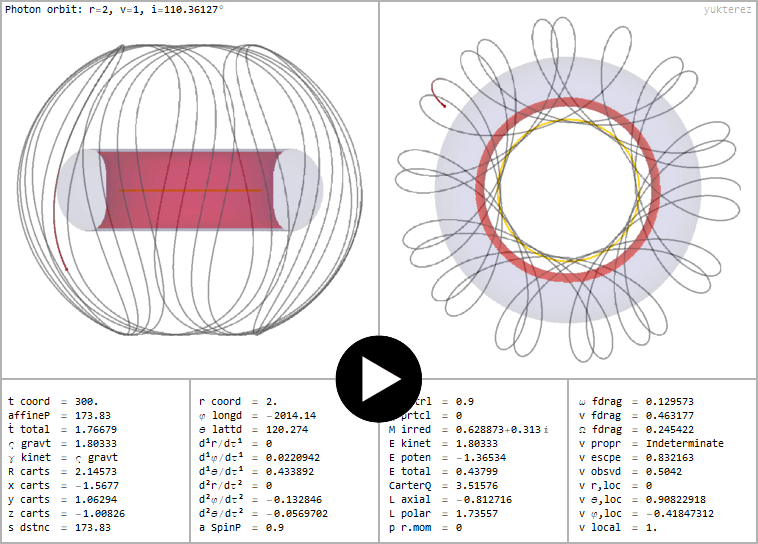Click the 'v fdrag = 0.463177' row

pos(636,415)
